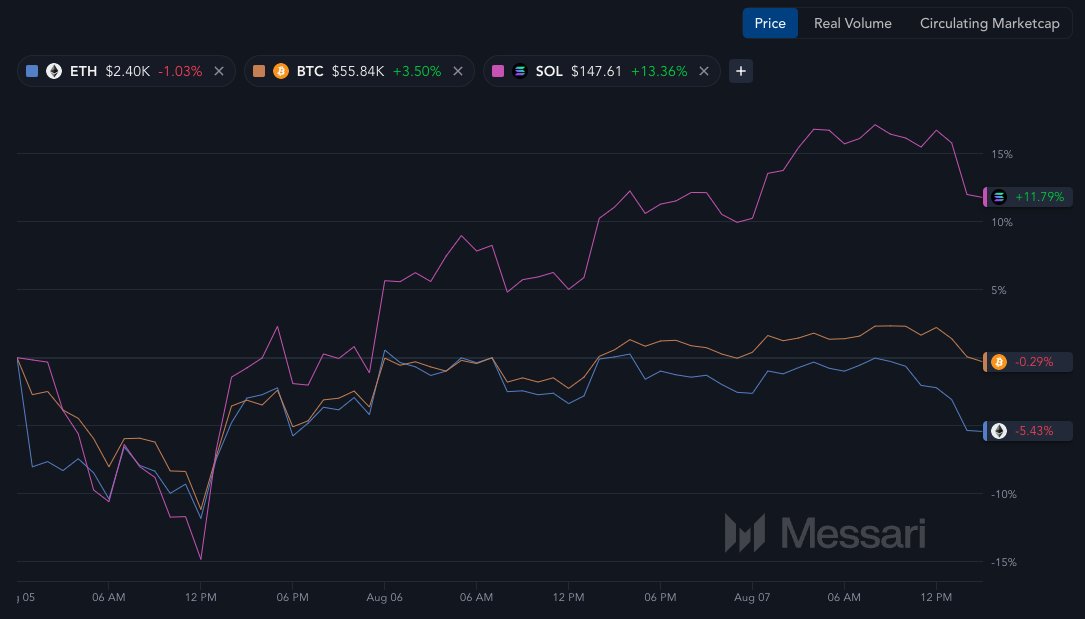
Task: Click the blue ETH color swatch
Action: pos(32,71)
